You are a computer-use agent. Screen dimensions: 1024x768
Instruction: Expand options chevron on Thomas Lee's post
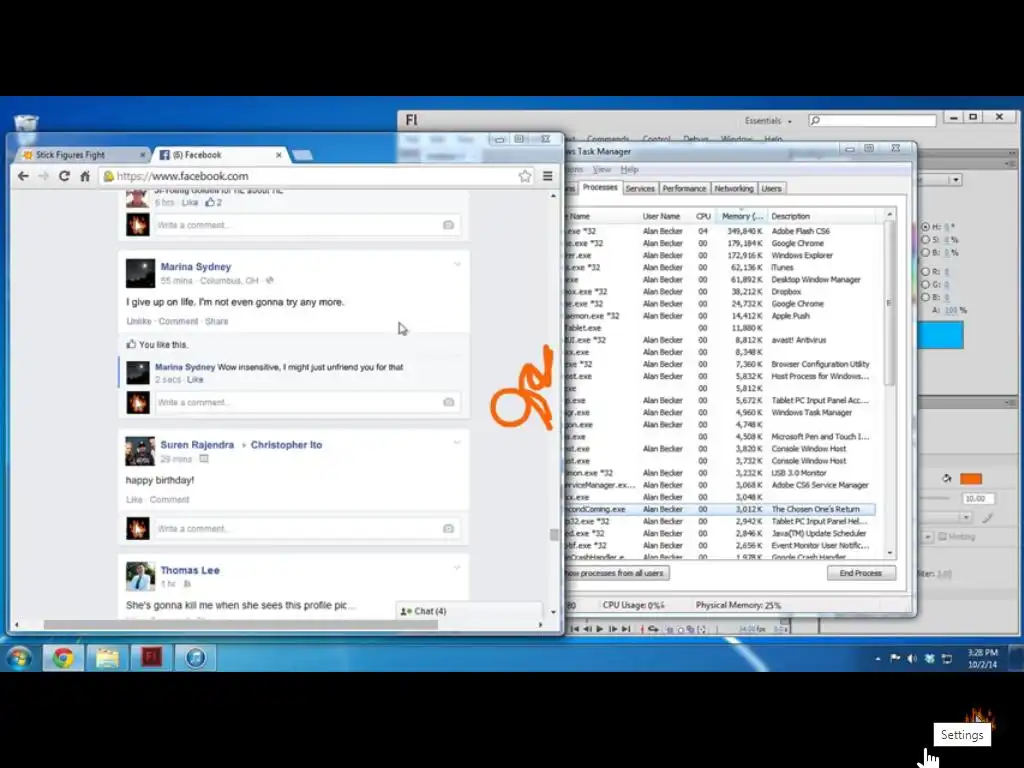pos(457,568)
